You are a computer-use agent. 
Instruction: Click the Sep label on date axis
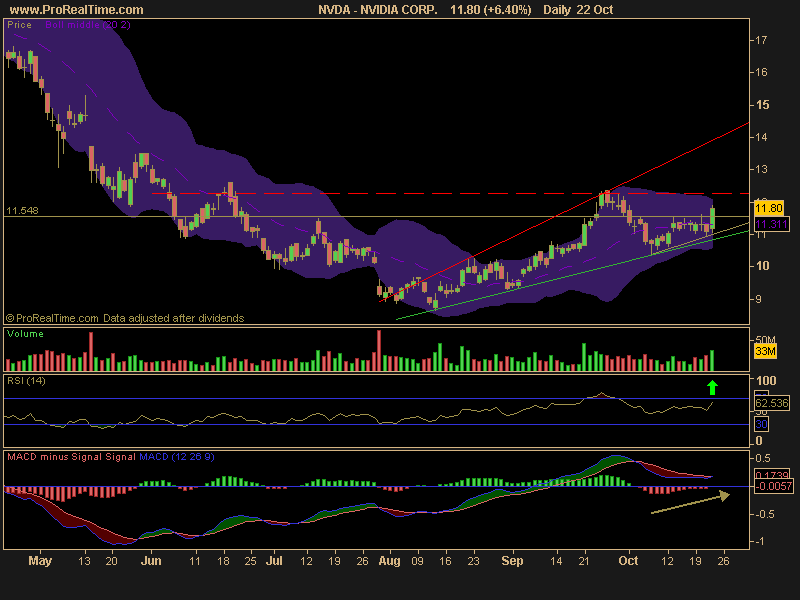point(512,561)
